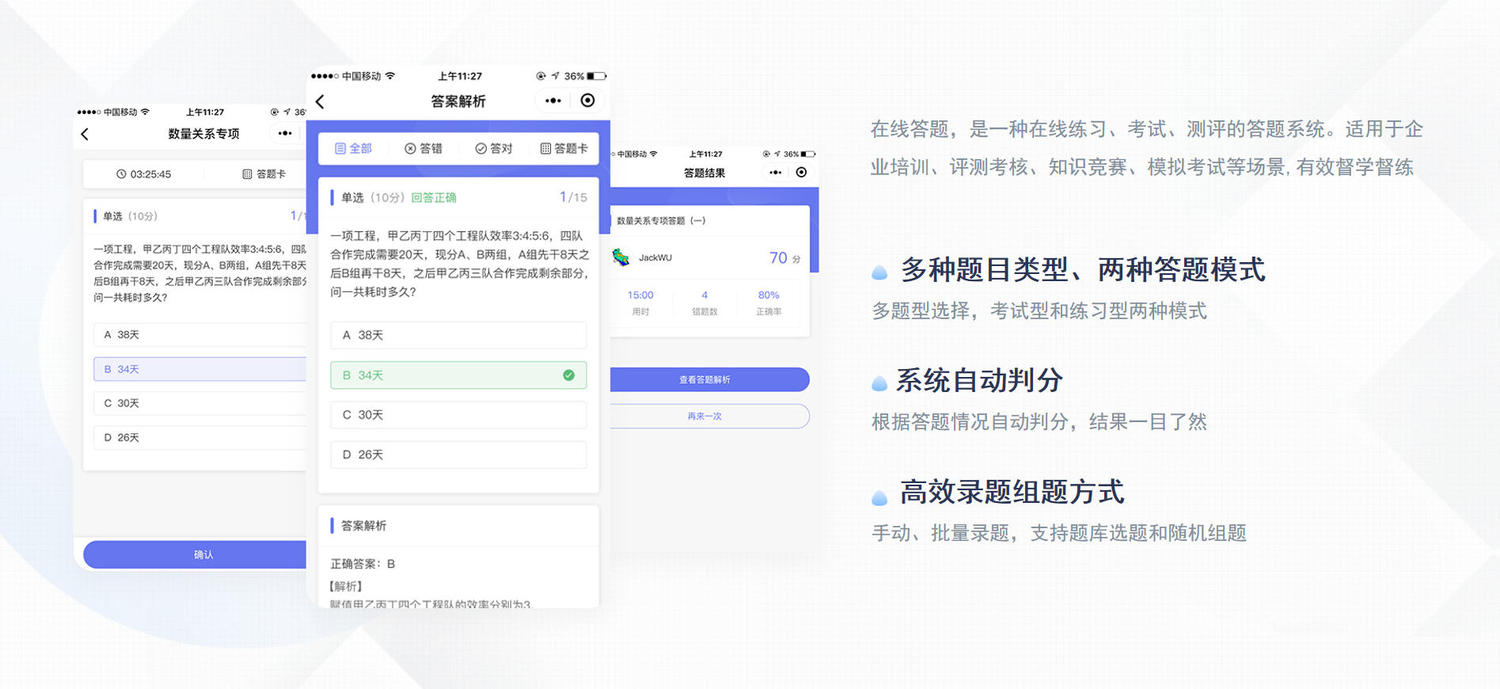Click the question text on 答案解析 screen
This screenshot has width=1500, height=689.
click(x=459, y=263)
